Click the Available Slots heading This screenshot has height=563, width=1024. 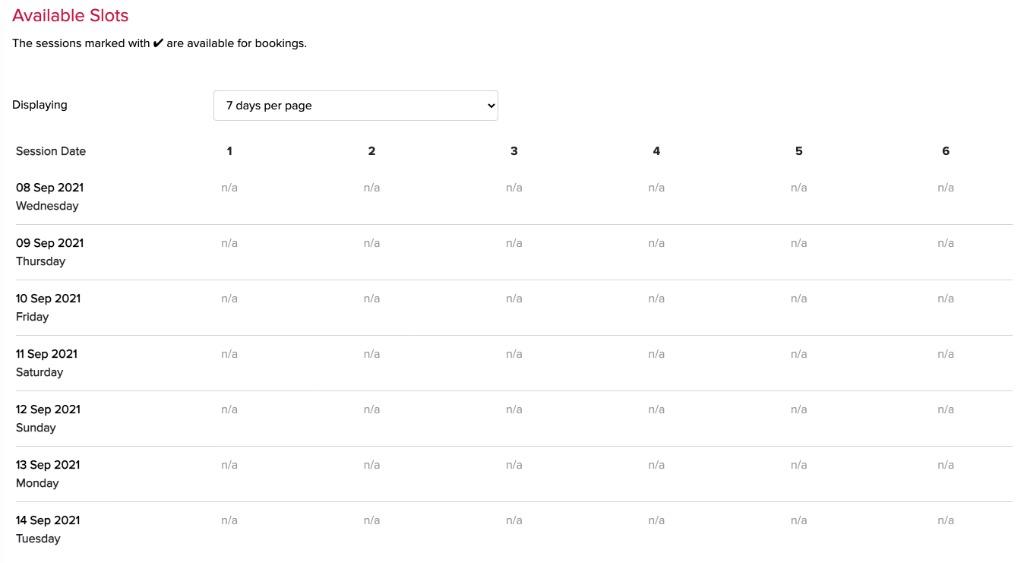[70, 15]
